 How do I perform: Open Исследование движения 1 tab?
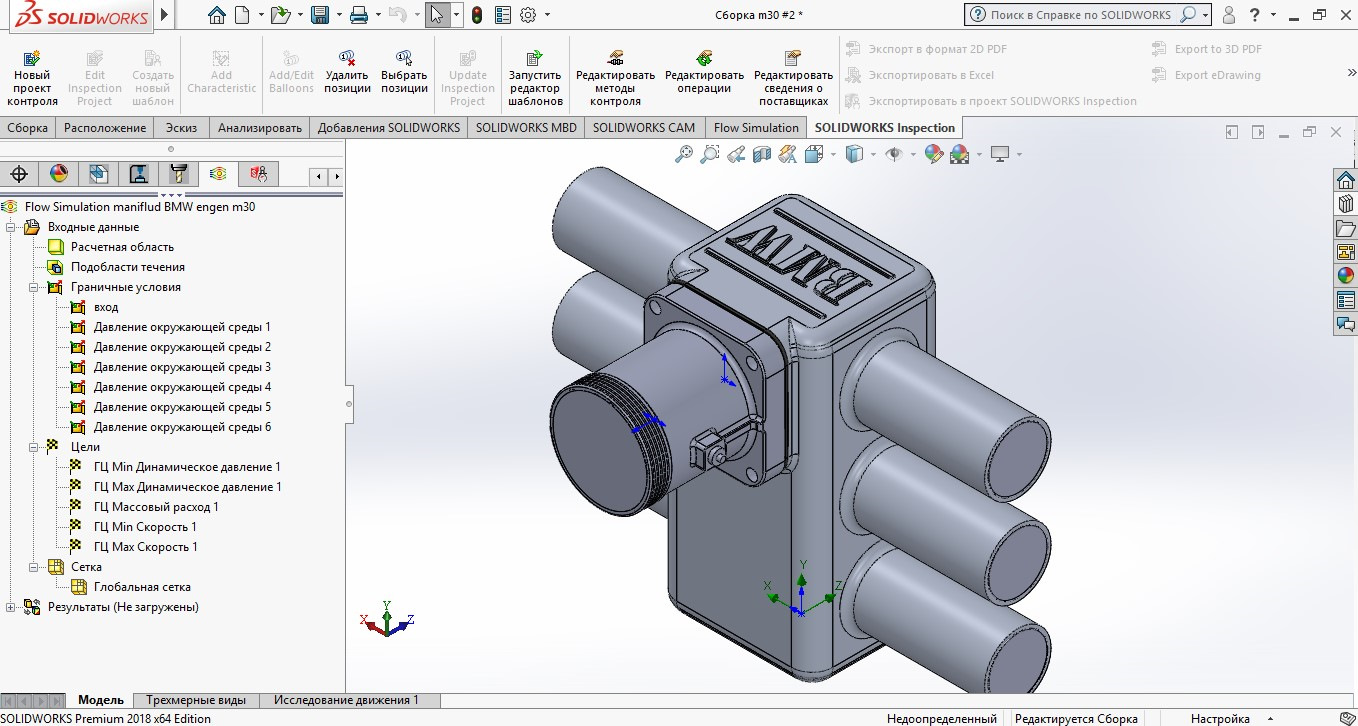click(x=346, y=700)
